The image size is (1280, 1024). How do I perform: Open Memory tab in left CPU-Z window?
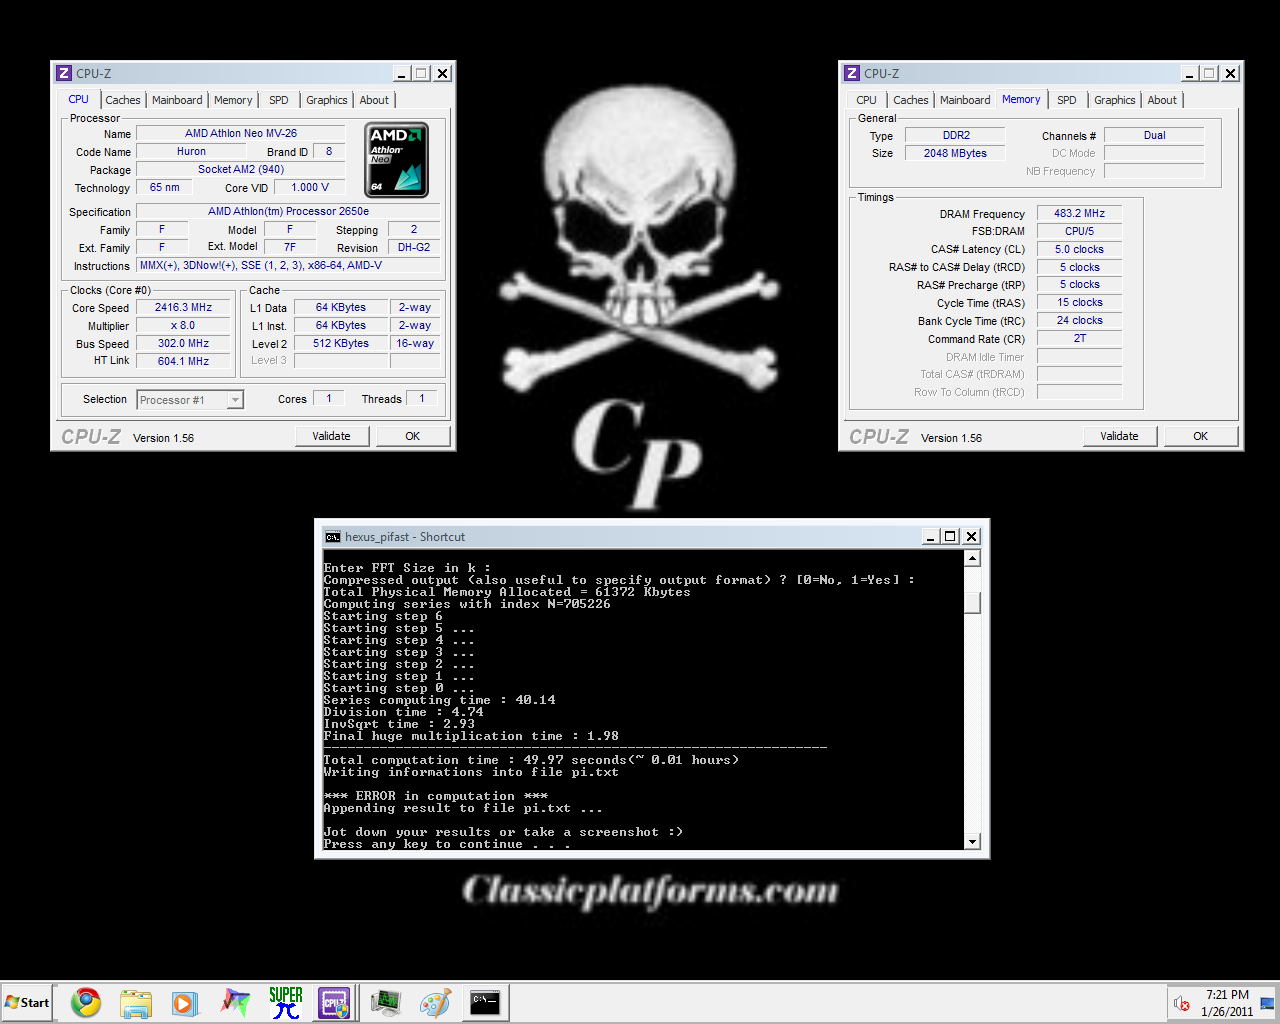click(233, 100)
